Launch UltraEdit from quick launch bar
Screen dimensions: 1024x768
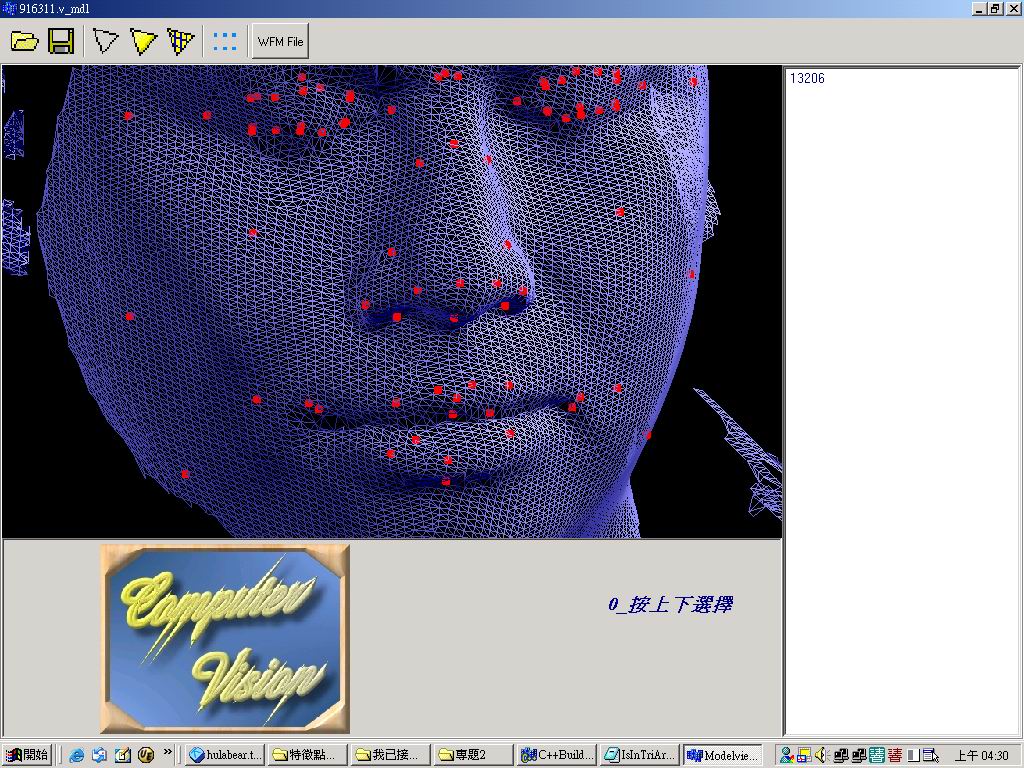click(146, 755)
